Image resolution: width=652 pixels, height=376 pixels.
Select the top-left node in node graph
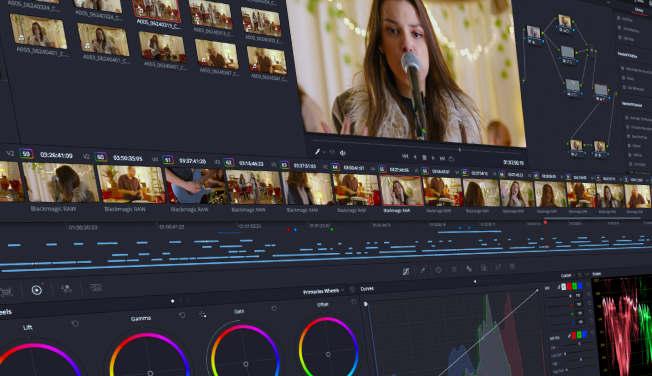click(x=533, y=34)
